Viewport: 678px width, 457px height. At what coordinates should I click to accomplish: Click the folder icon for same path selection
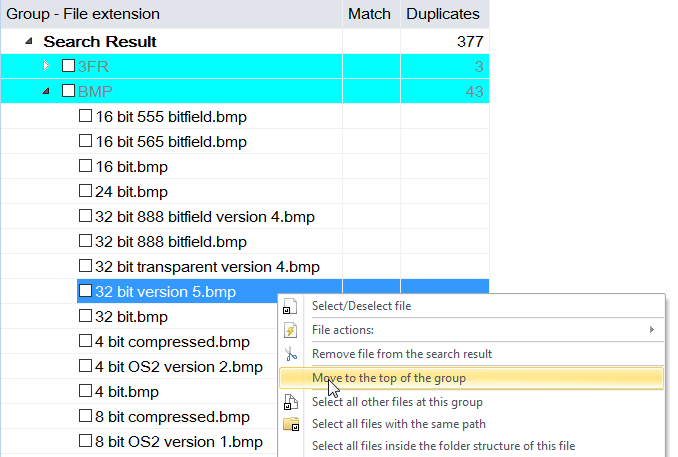coord(291,426)
